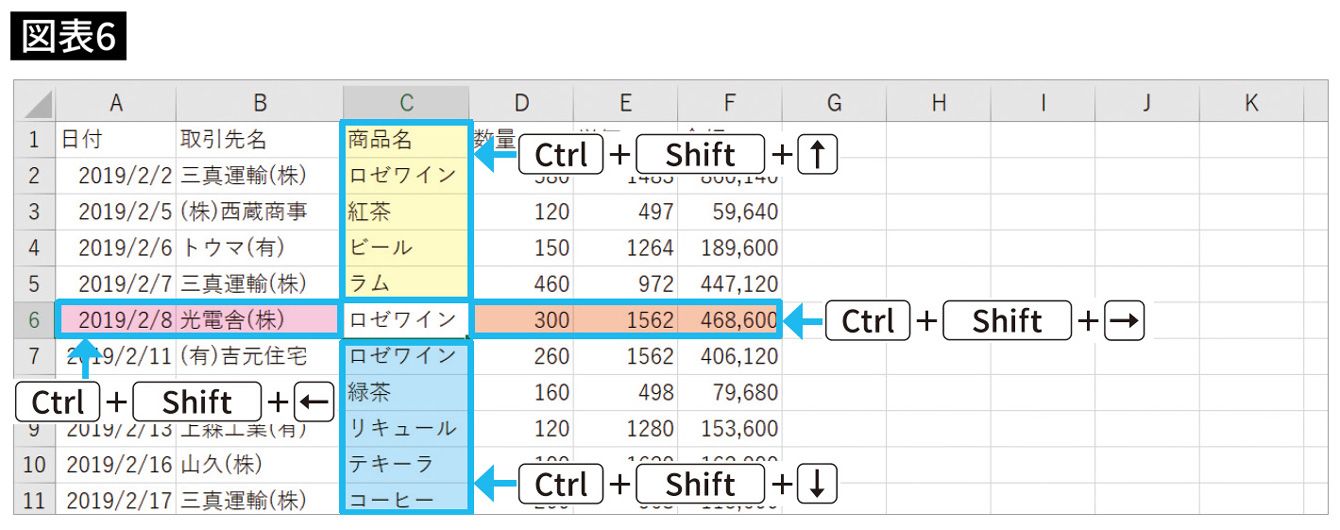This screenshot has height=530, width=1340.
Task: Select cell C6 containing ロゼワイン
Action: point(406,321)
